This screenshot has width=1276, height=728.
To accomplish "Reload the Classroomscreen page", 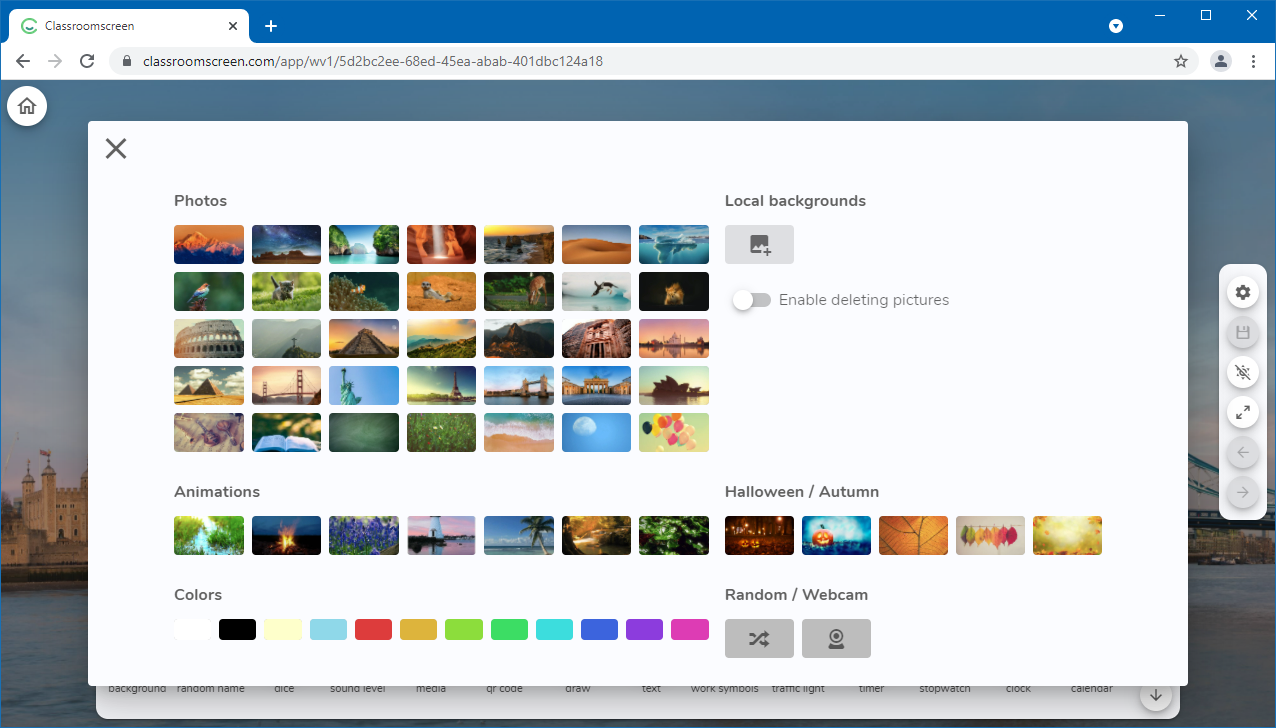I will pyautogui.click(x=87, y=61).
